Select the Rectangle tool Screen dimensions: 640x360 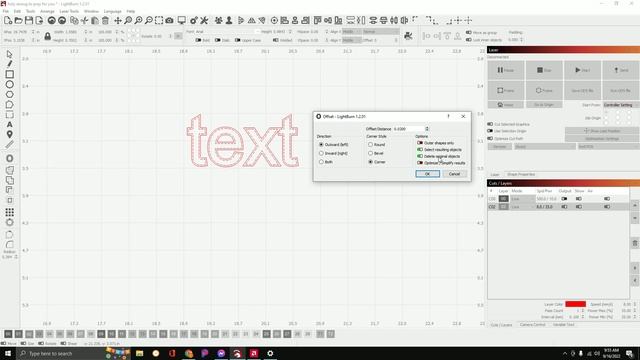click(x=9, y=74)
